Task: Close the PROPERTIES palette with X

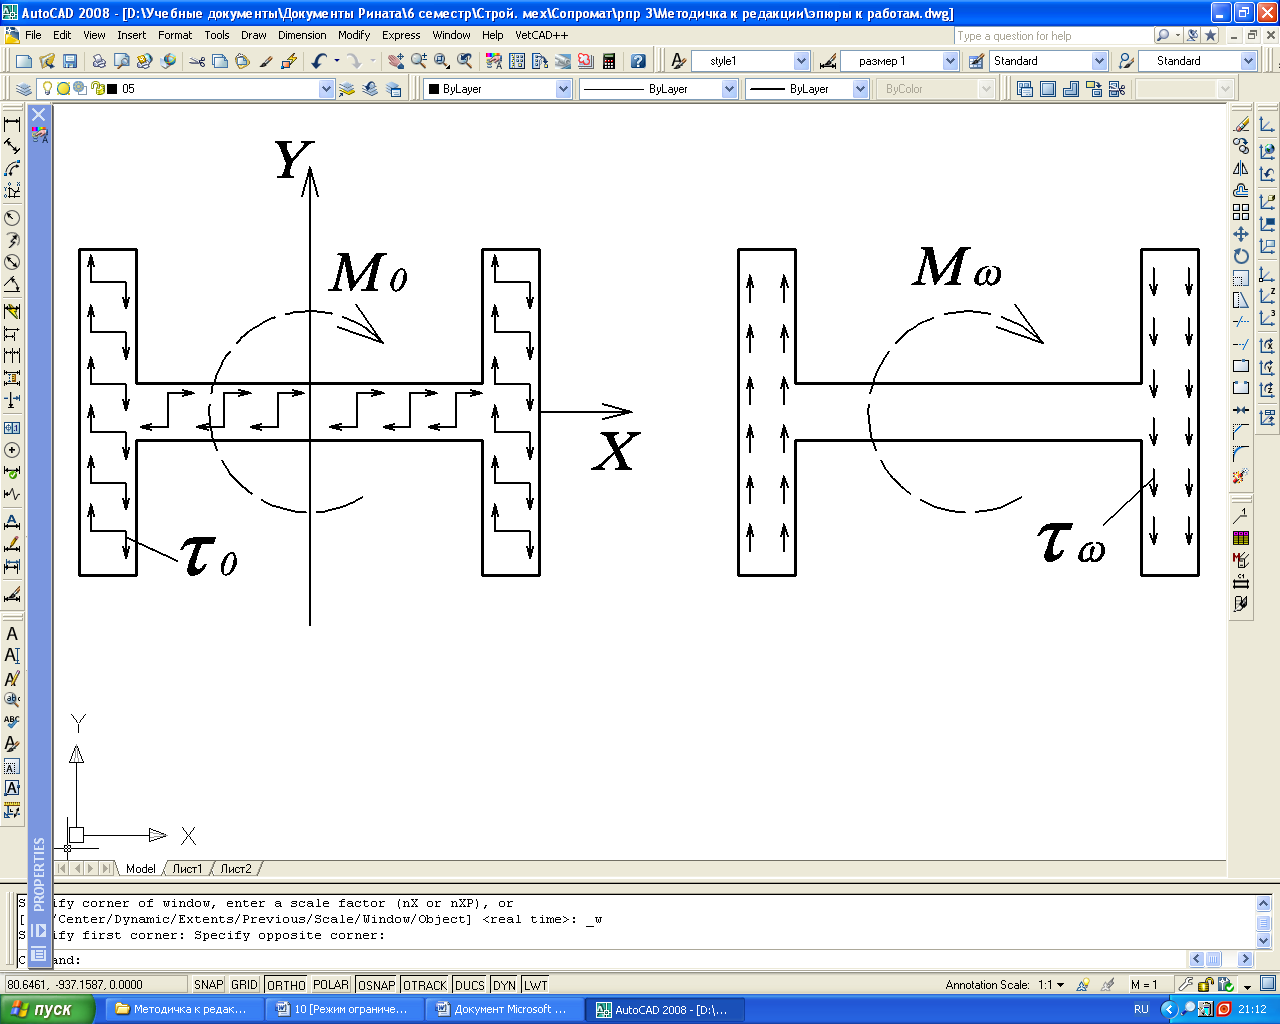Action: point(39,115)
